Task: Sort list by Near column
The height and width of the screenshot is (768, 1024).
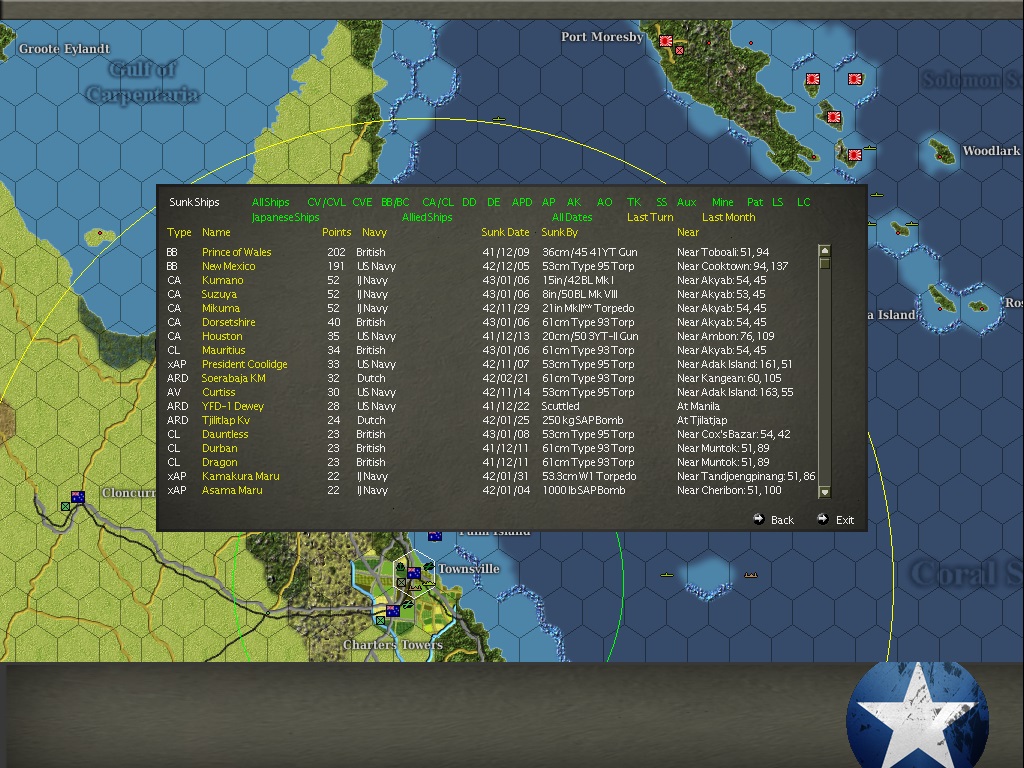Action: coord(688,232)
